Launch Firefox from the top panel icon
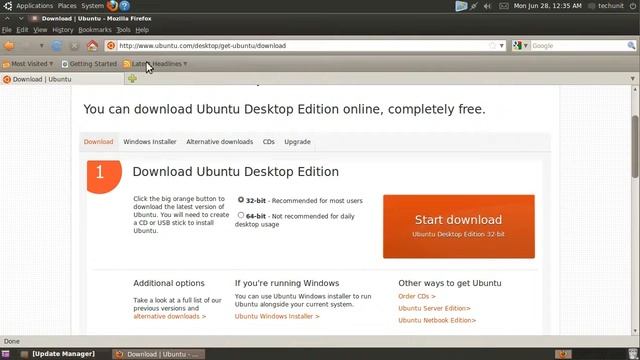This screenshot has height=360, width=640. pyautogui.click(x=112, y=6)
